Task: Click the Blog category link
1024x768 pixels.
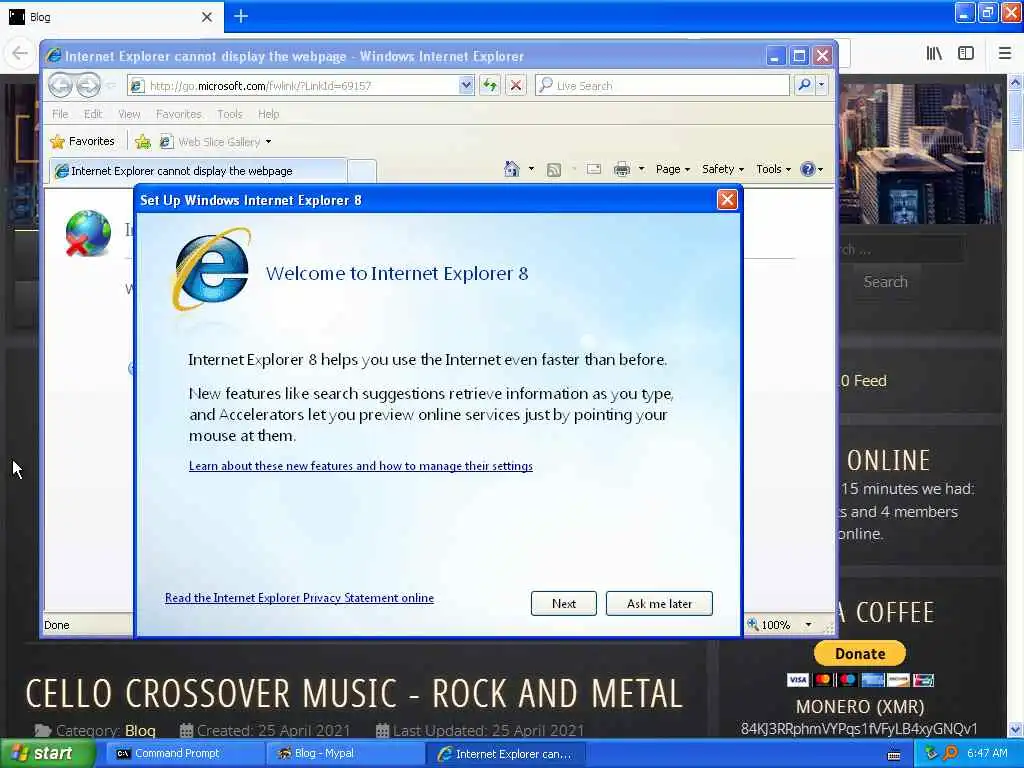Action: coord(140,731)
